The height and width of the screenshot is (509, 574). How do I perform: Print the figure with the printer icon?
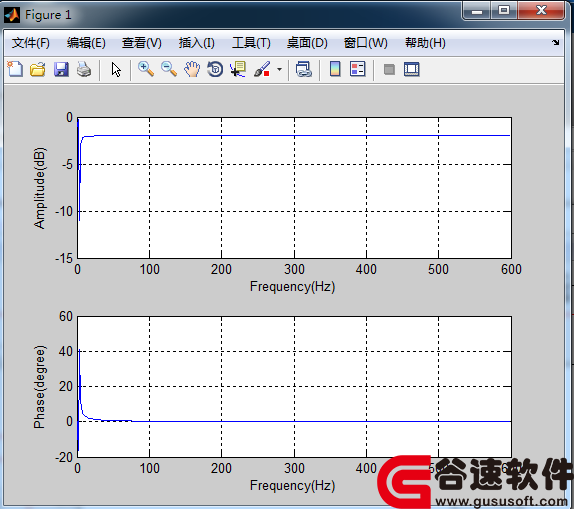[x=84, y=69]
